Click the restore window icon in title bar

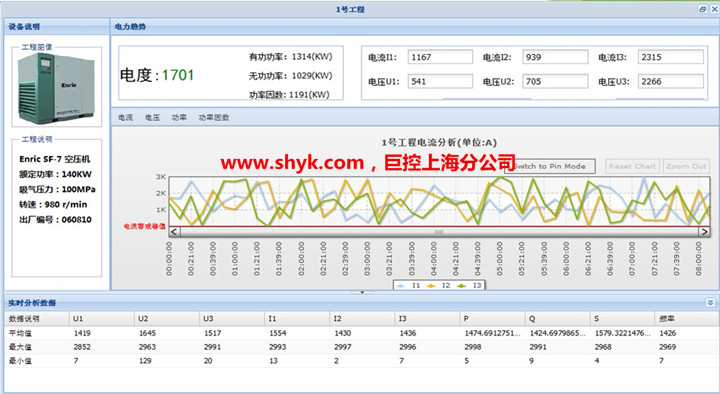[x=702, y=9]
